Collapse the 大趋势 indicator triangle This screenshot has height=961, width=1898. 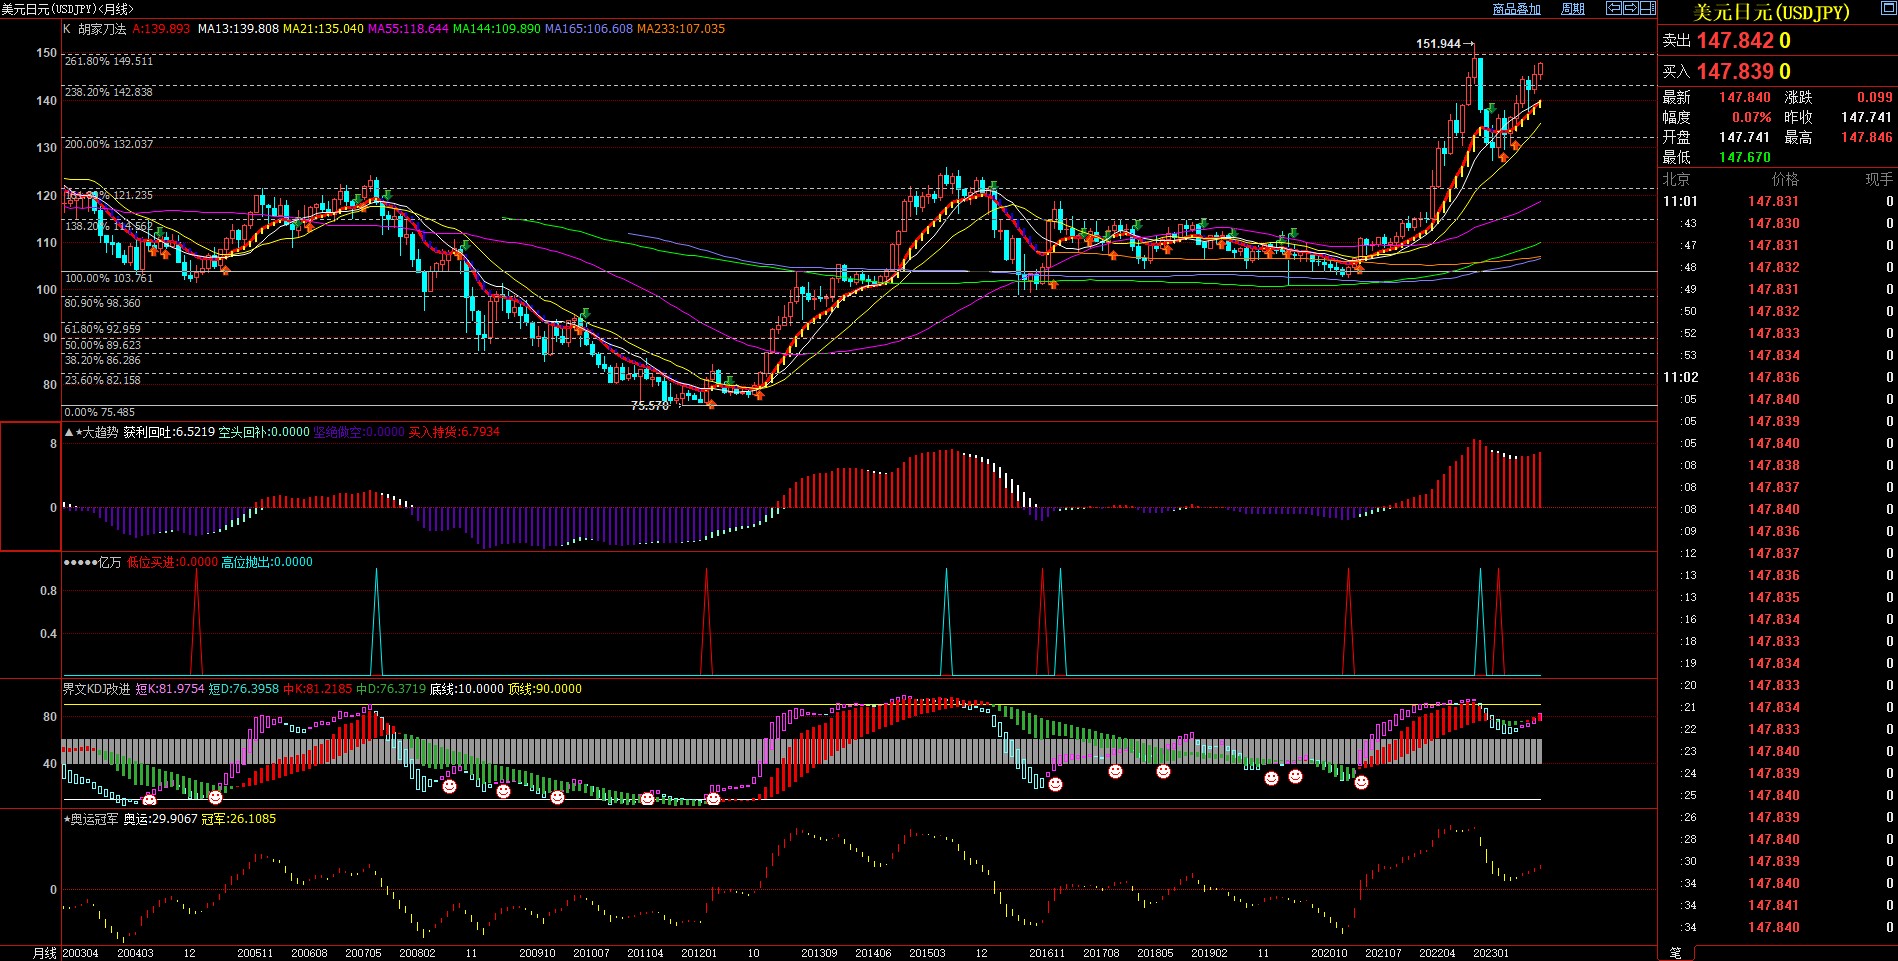(x=68, y=432)
